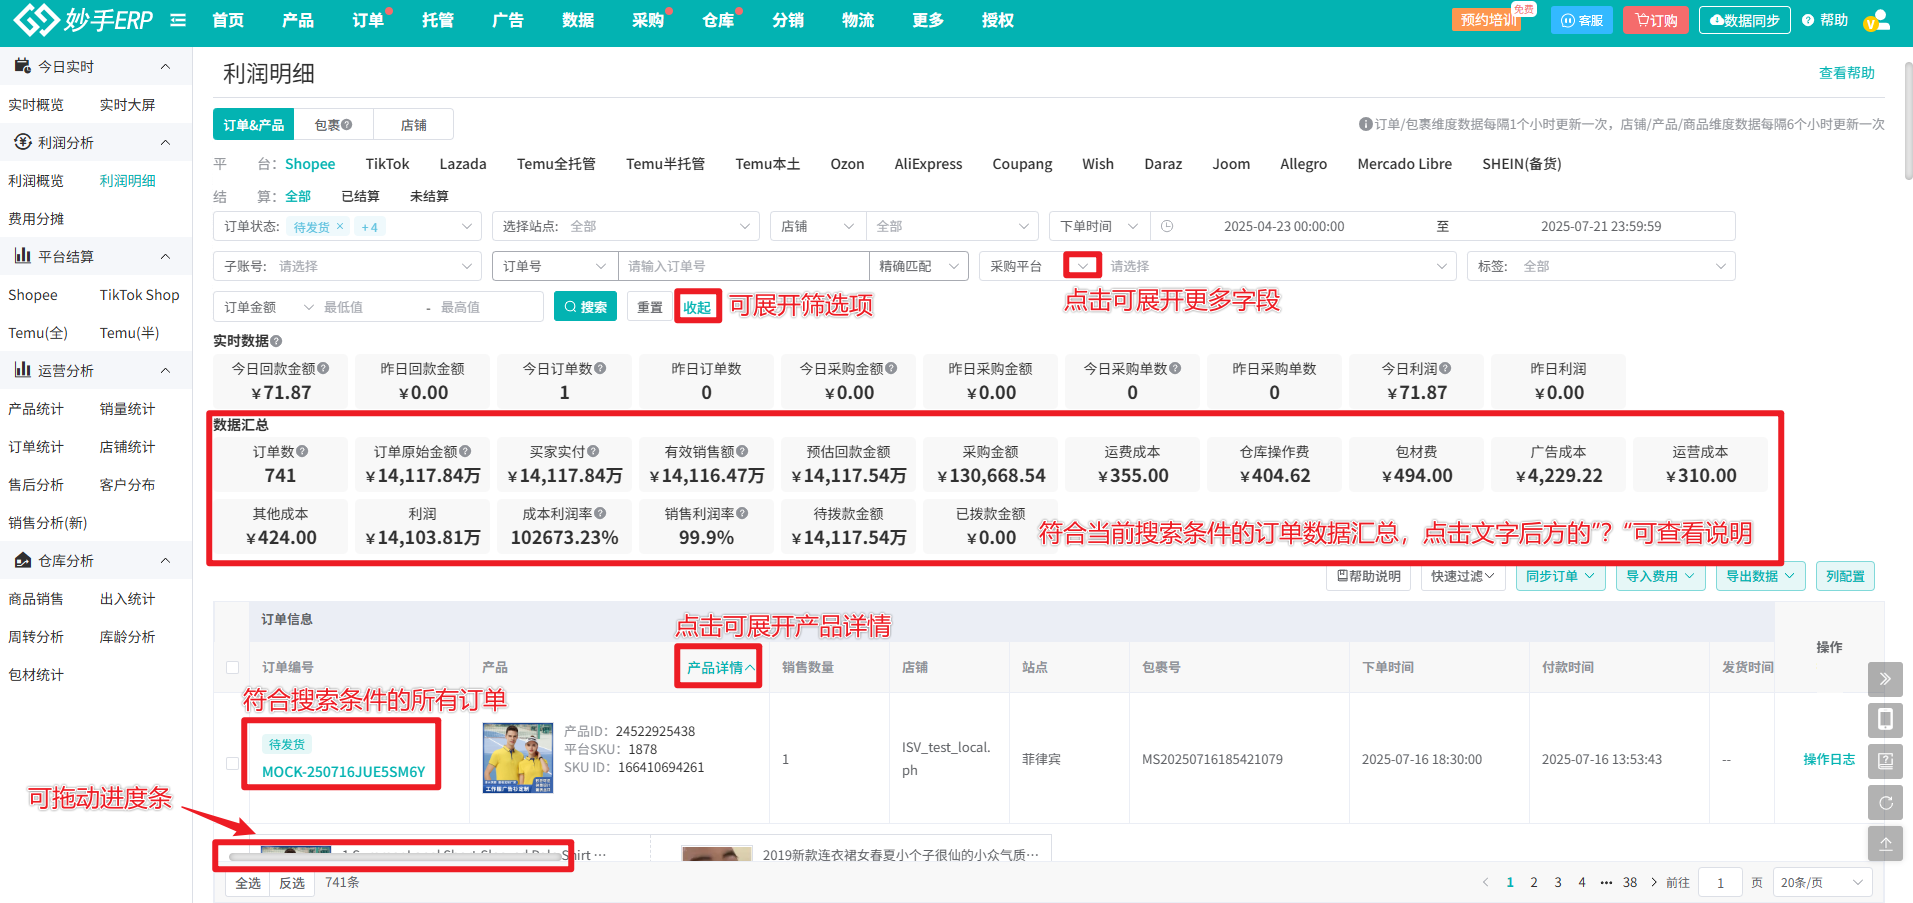The height and width of the screenshot is (903, 1913).
Task: Open the 选择站点 dropdown
Action: coord(625,227)
